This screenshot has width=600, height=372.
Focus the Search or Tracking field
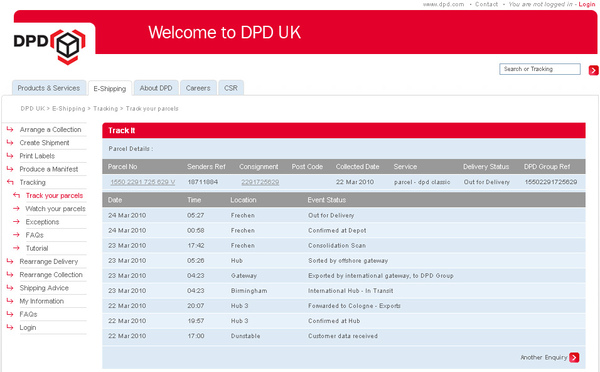click(x=540, y=69)
